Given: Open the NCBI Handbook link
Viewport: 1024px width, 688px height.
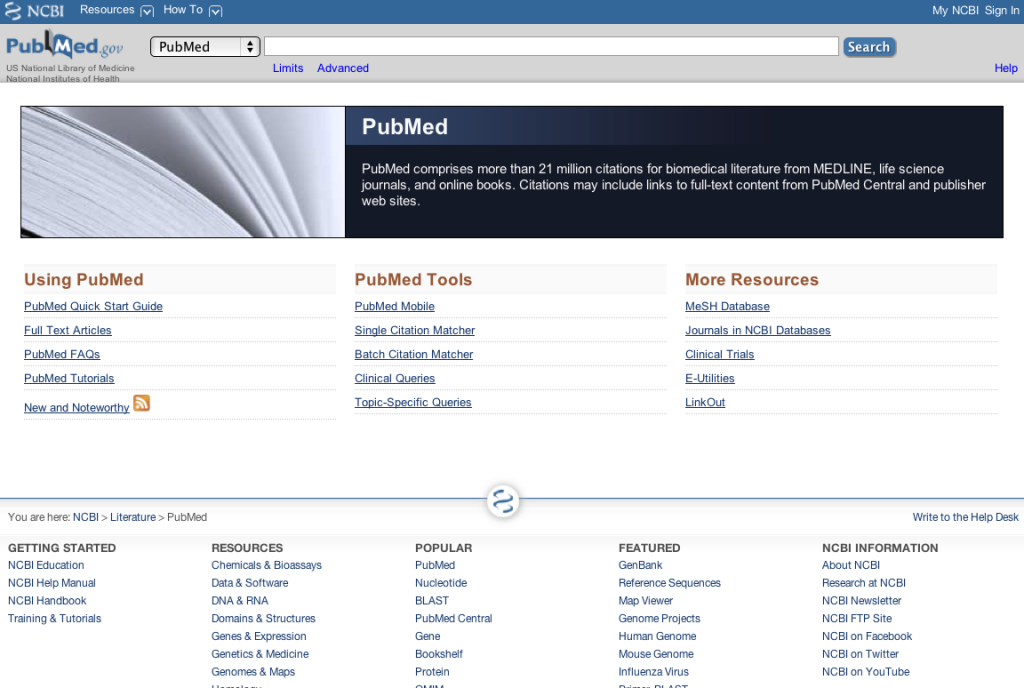Looking at the screenshot, I should coord(47,601).
